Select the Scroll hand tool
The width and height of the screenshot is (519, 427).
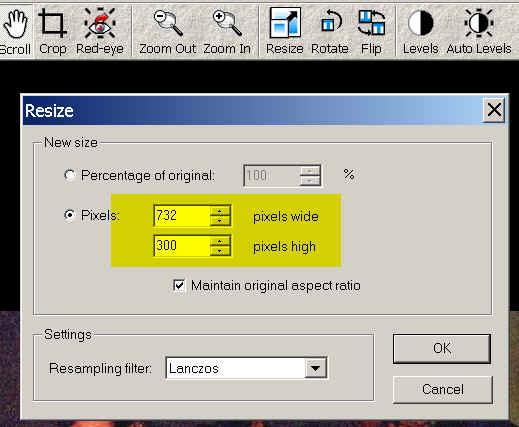click(15, 32)
